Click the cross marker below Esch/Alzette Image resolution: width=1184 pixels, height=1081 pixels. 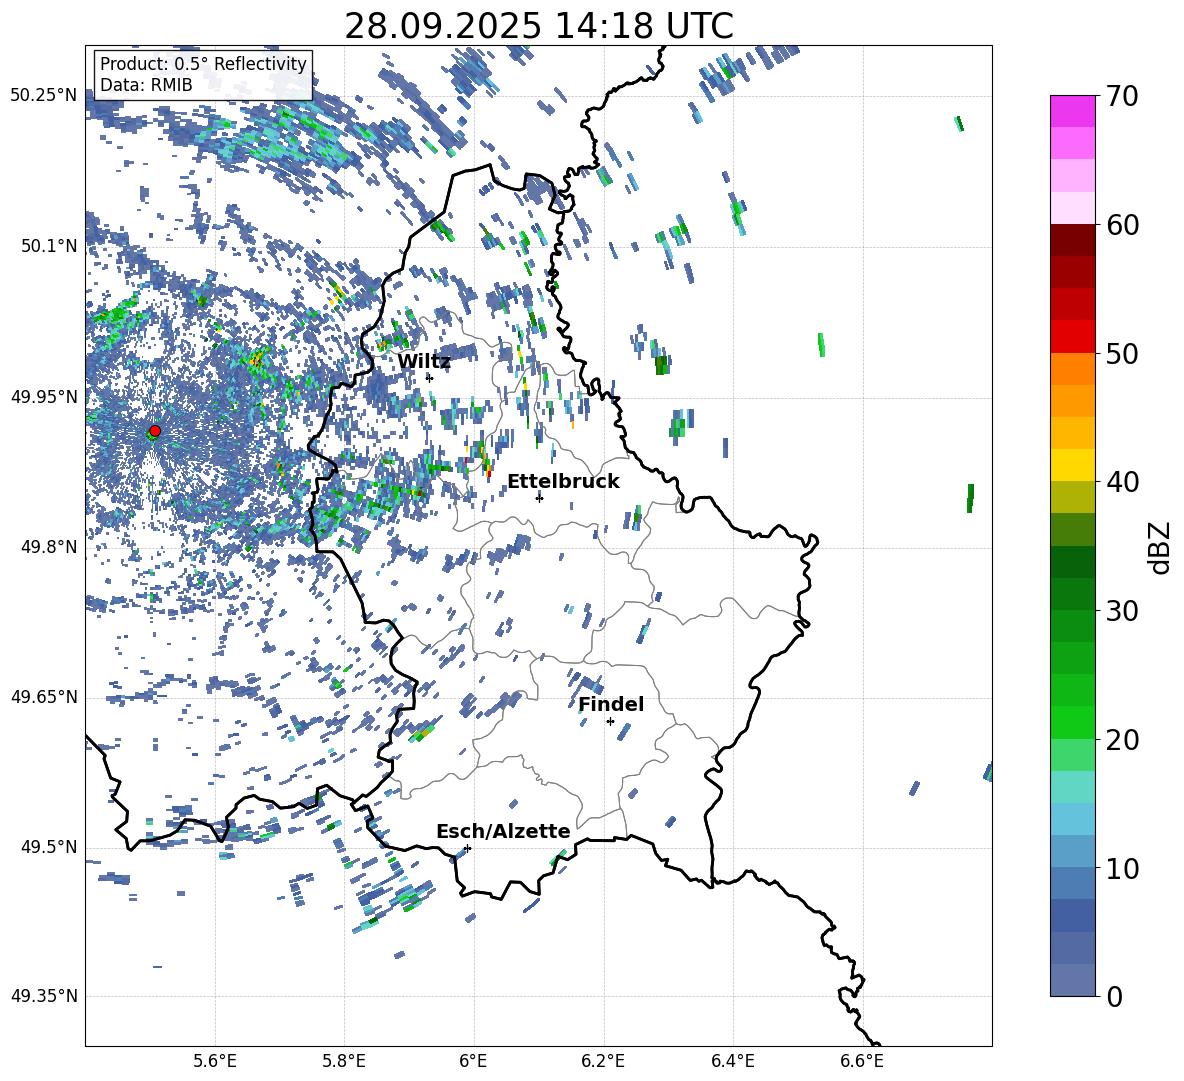[467, 848]
